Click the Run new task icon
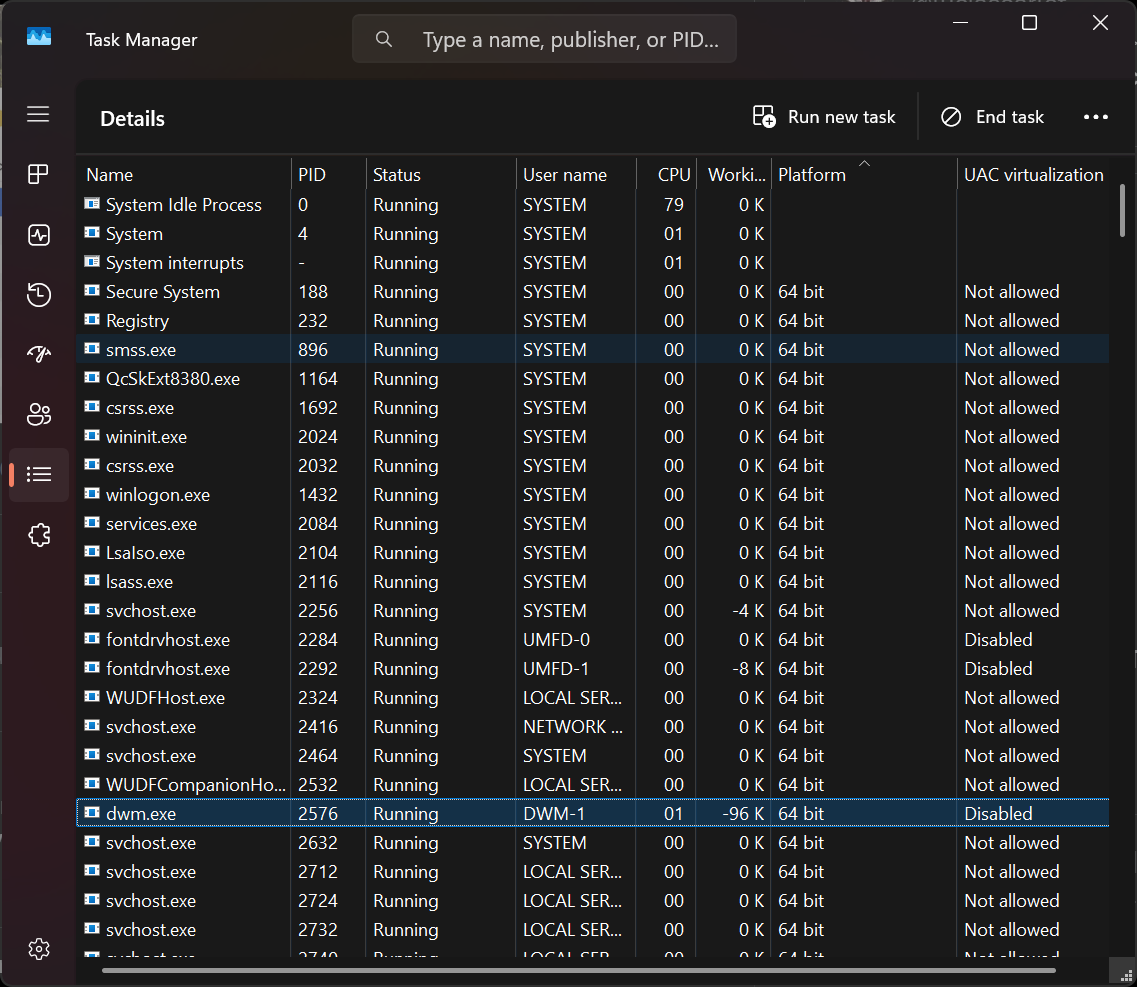Screen dimensions: 1137x987 [764, 116]
